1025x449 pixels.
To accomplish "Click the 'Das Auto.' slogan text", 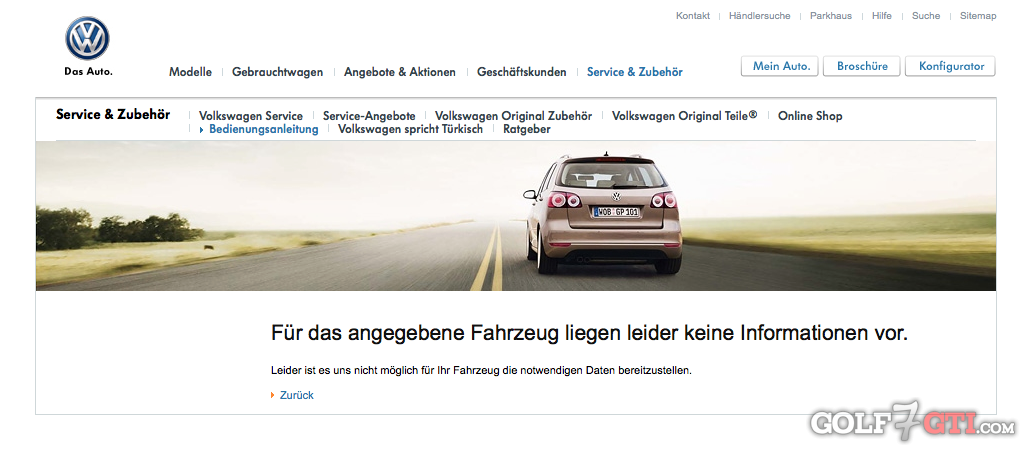I will point(88,72).
